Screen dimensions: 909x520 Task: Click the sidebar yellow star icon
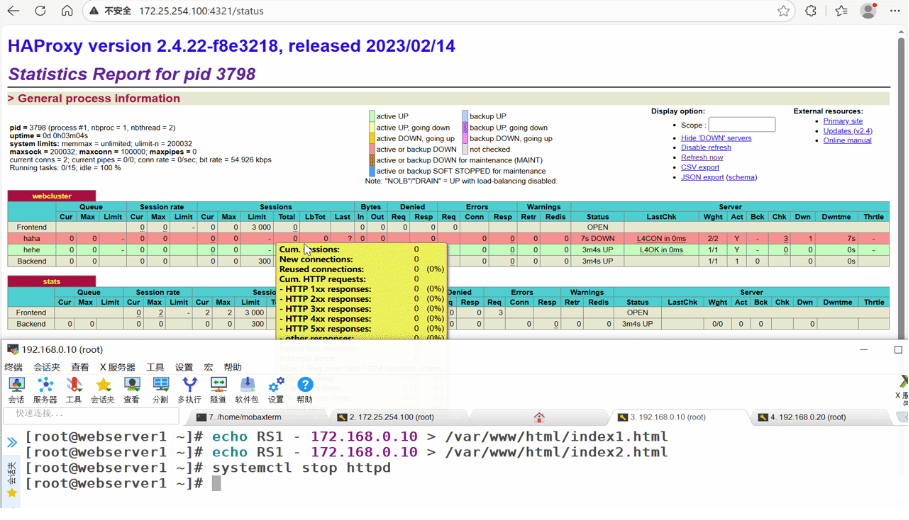(x=12, y=493)
